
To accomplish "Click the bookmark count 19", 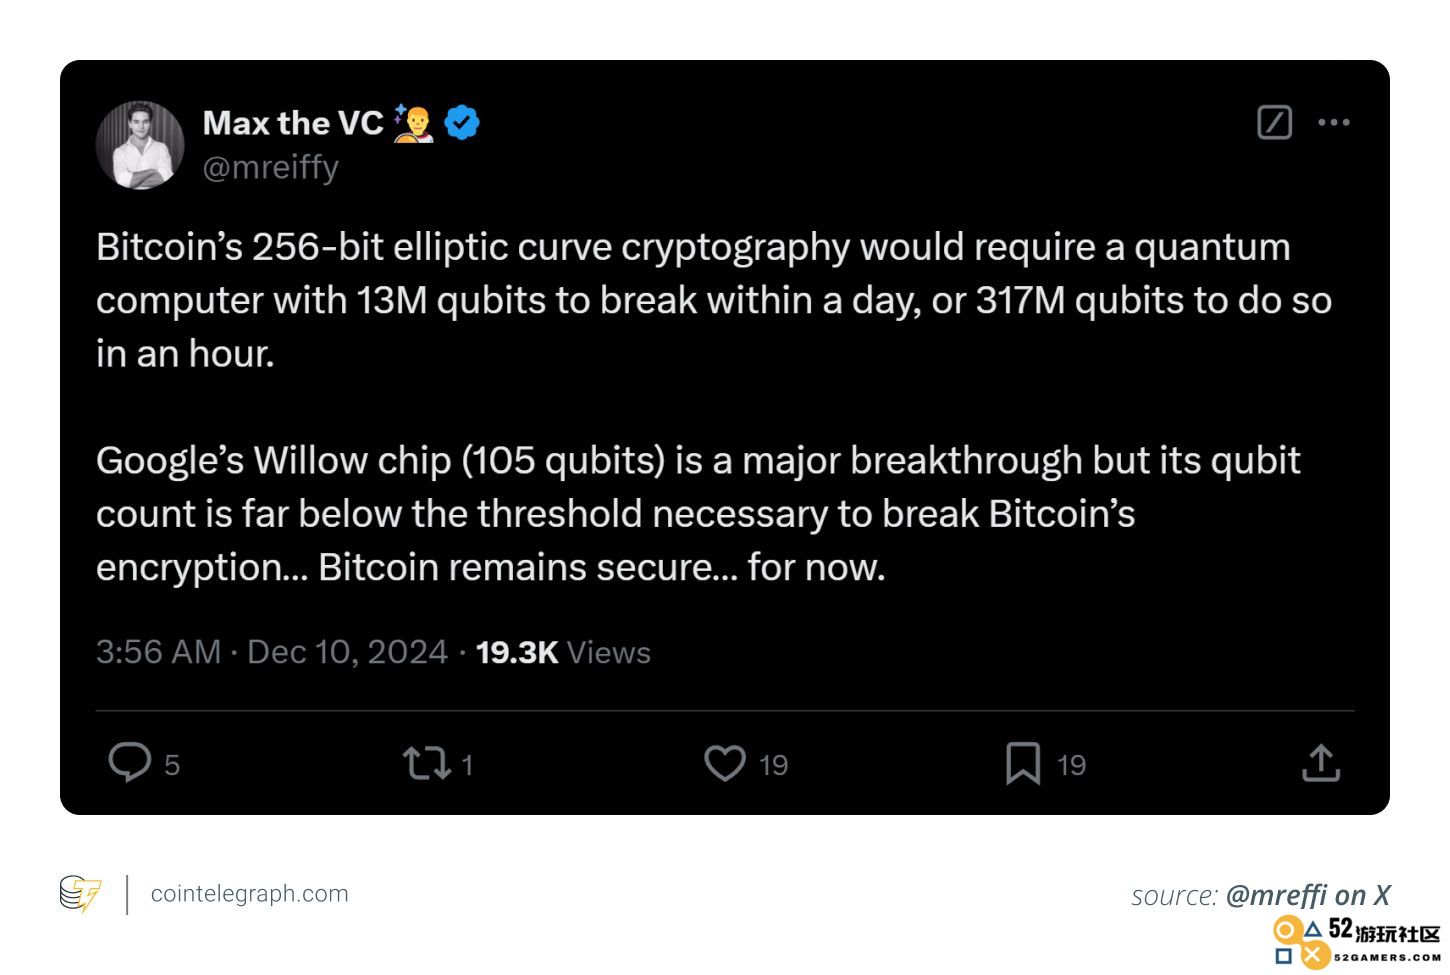I will pos(1072,765).
